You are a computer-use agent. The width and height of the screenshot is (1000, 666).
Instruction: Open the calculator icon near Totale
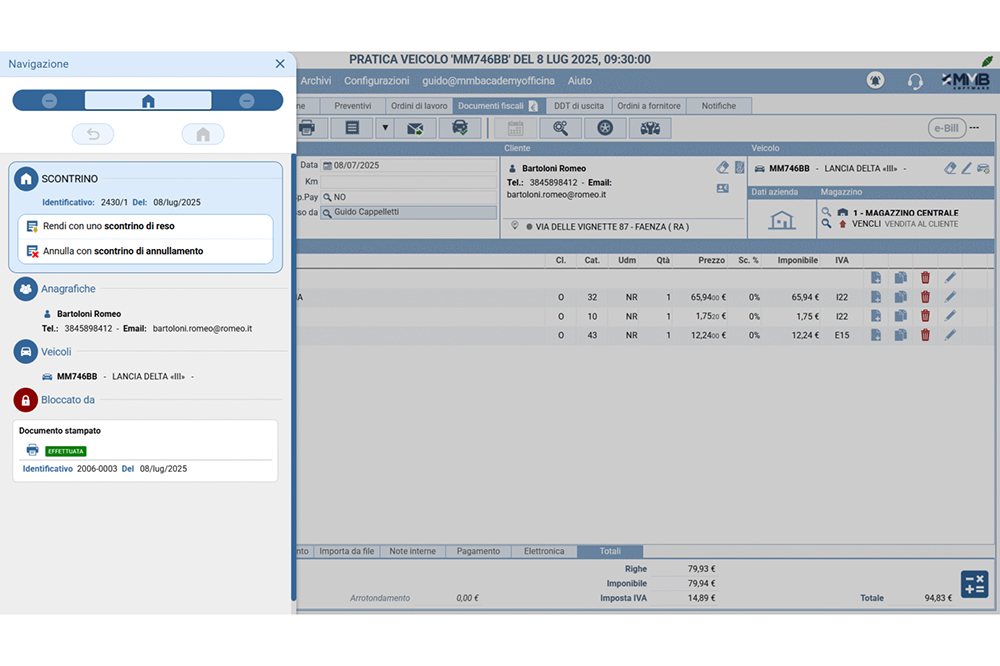[x=973, y=585]
